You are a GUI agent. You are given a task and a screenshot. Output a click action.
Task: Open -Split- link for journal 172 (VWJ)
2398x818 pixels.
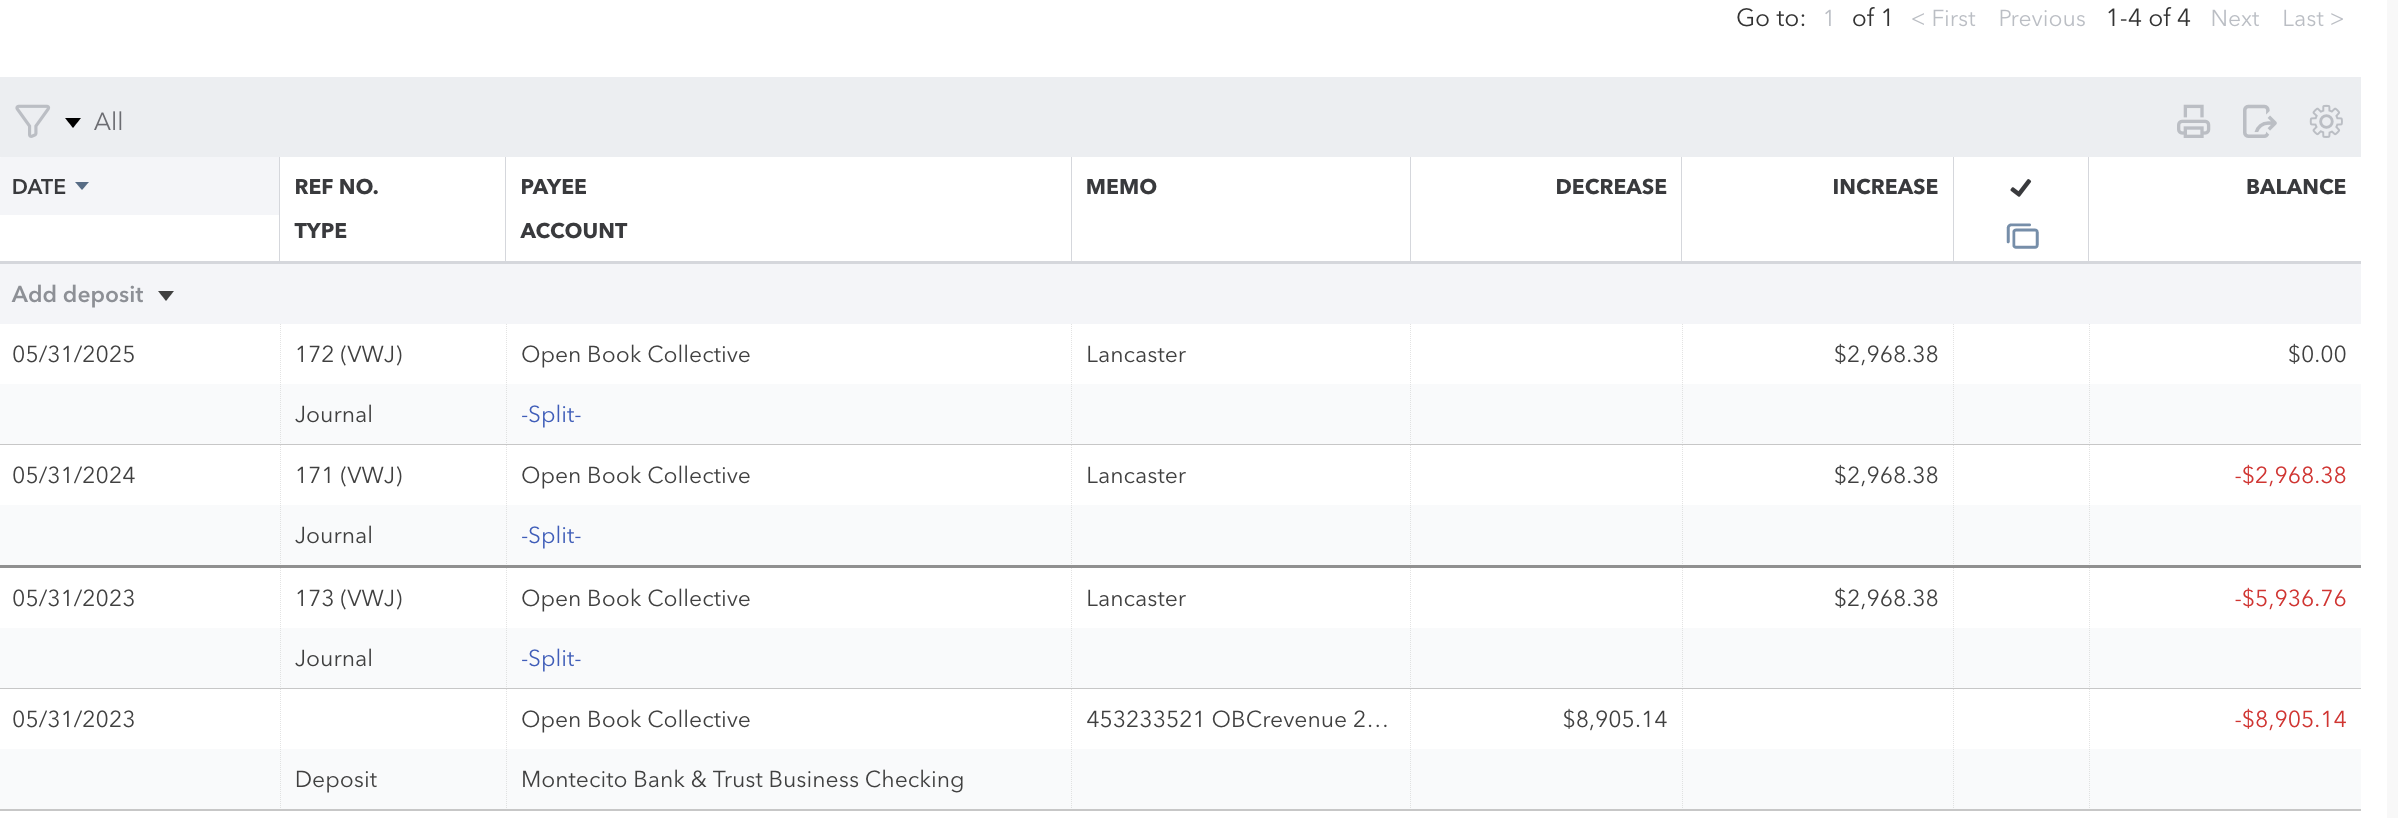(551, 415)
